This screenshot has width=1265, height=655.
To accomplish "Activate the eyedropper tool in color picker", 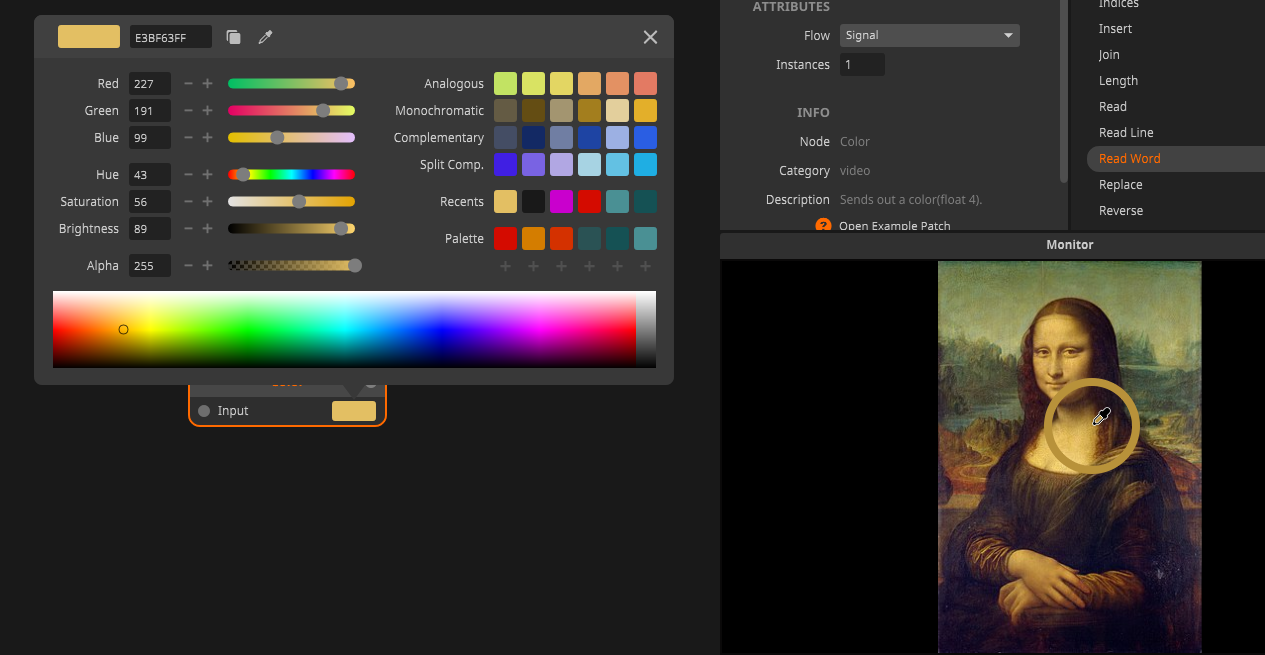I will (x=265, y=37).
